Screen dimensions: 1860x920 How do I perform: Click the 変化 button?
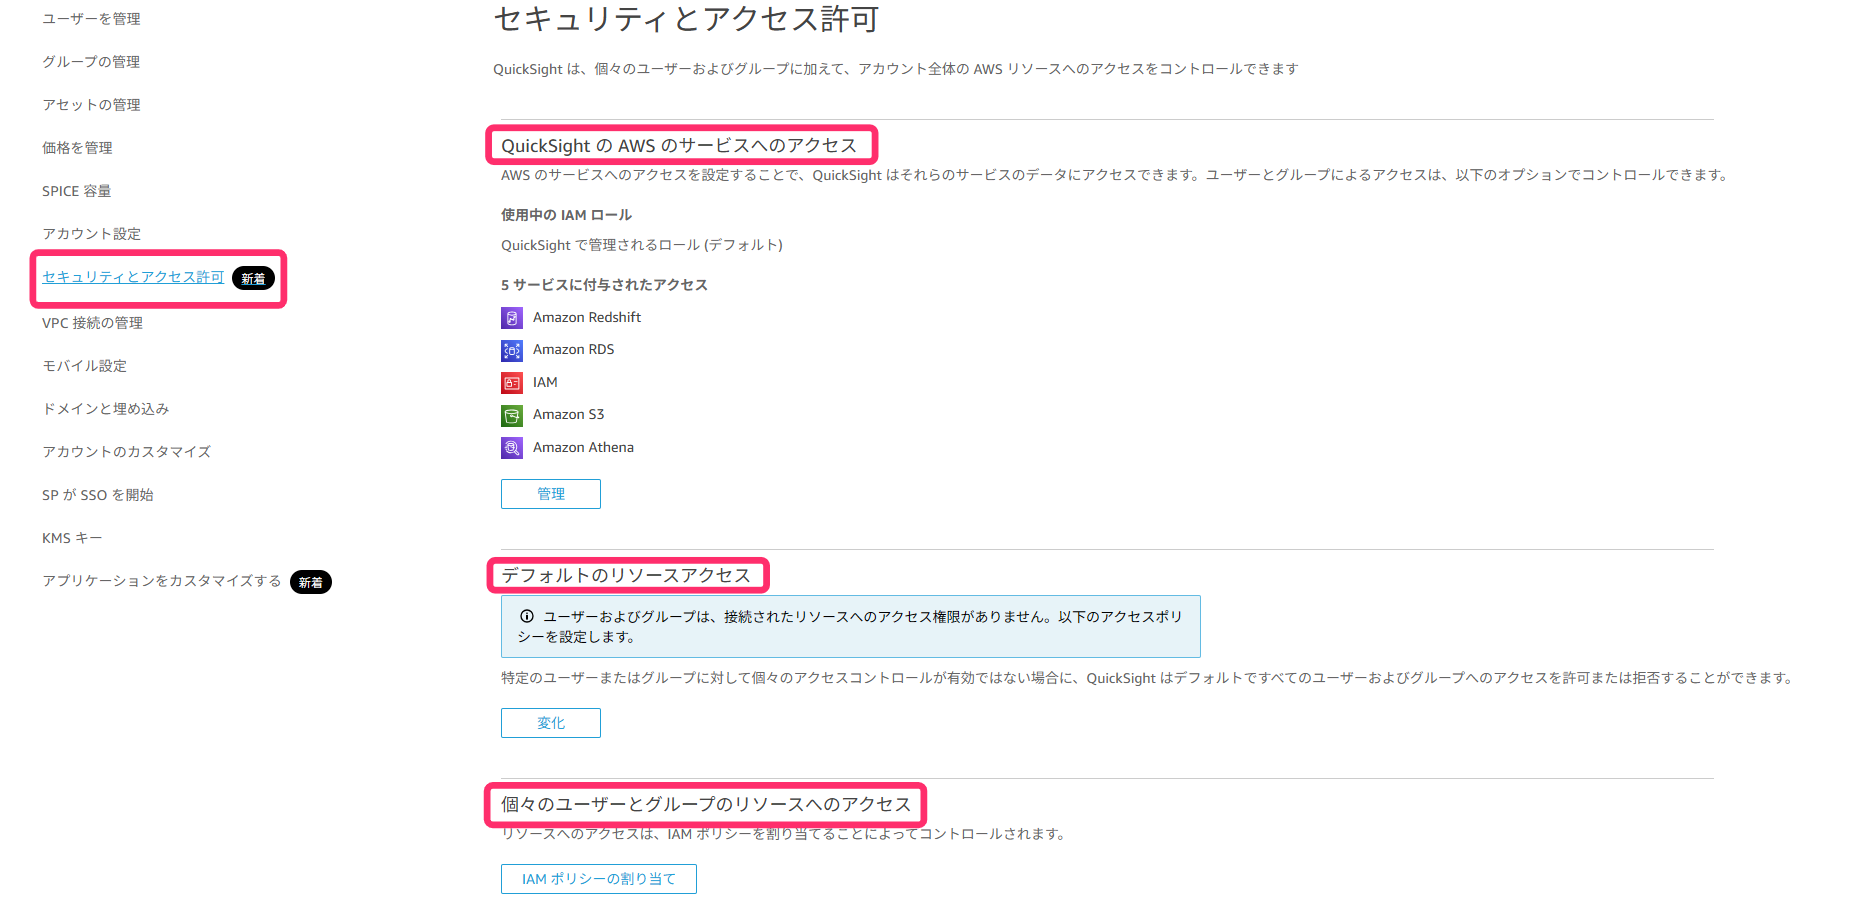tap(551, 723)
